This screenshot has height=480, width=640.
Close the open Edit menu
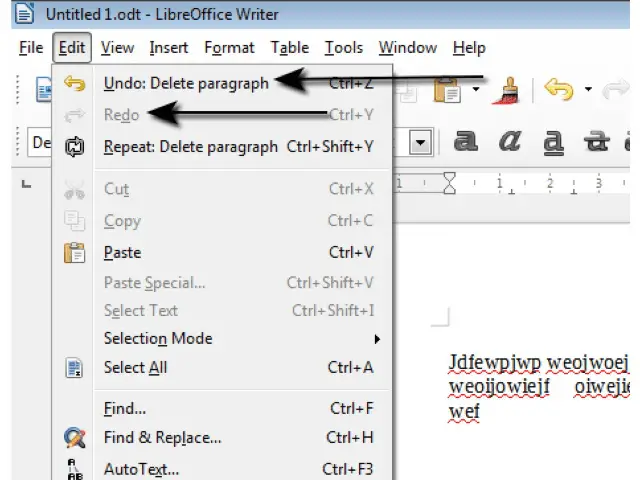click(x=72, y=48)
